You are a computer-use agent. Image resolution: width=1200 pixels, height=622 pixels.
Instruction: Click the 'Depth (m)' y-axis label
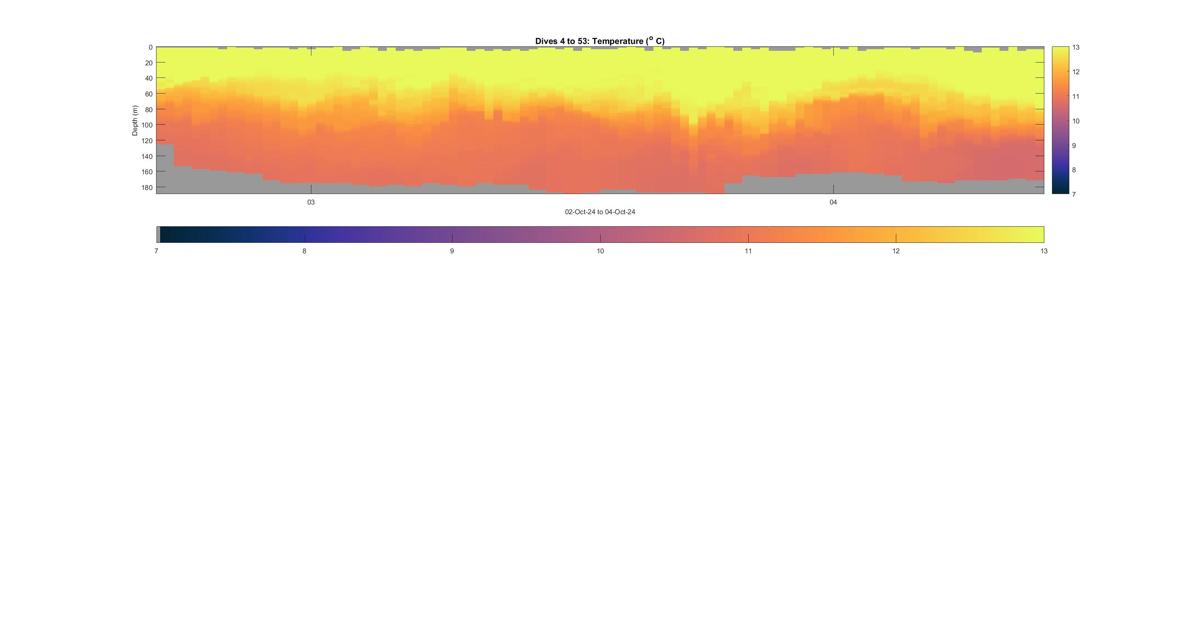pos(134,120)
